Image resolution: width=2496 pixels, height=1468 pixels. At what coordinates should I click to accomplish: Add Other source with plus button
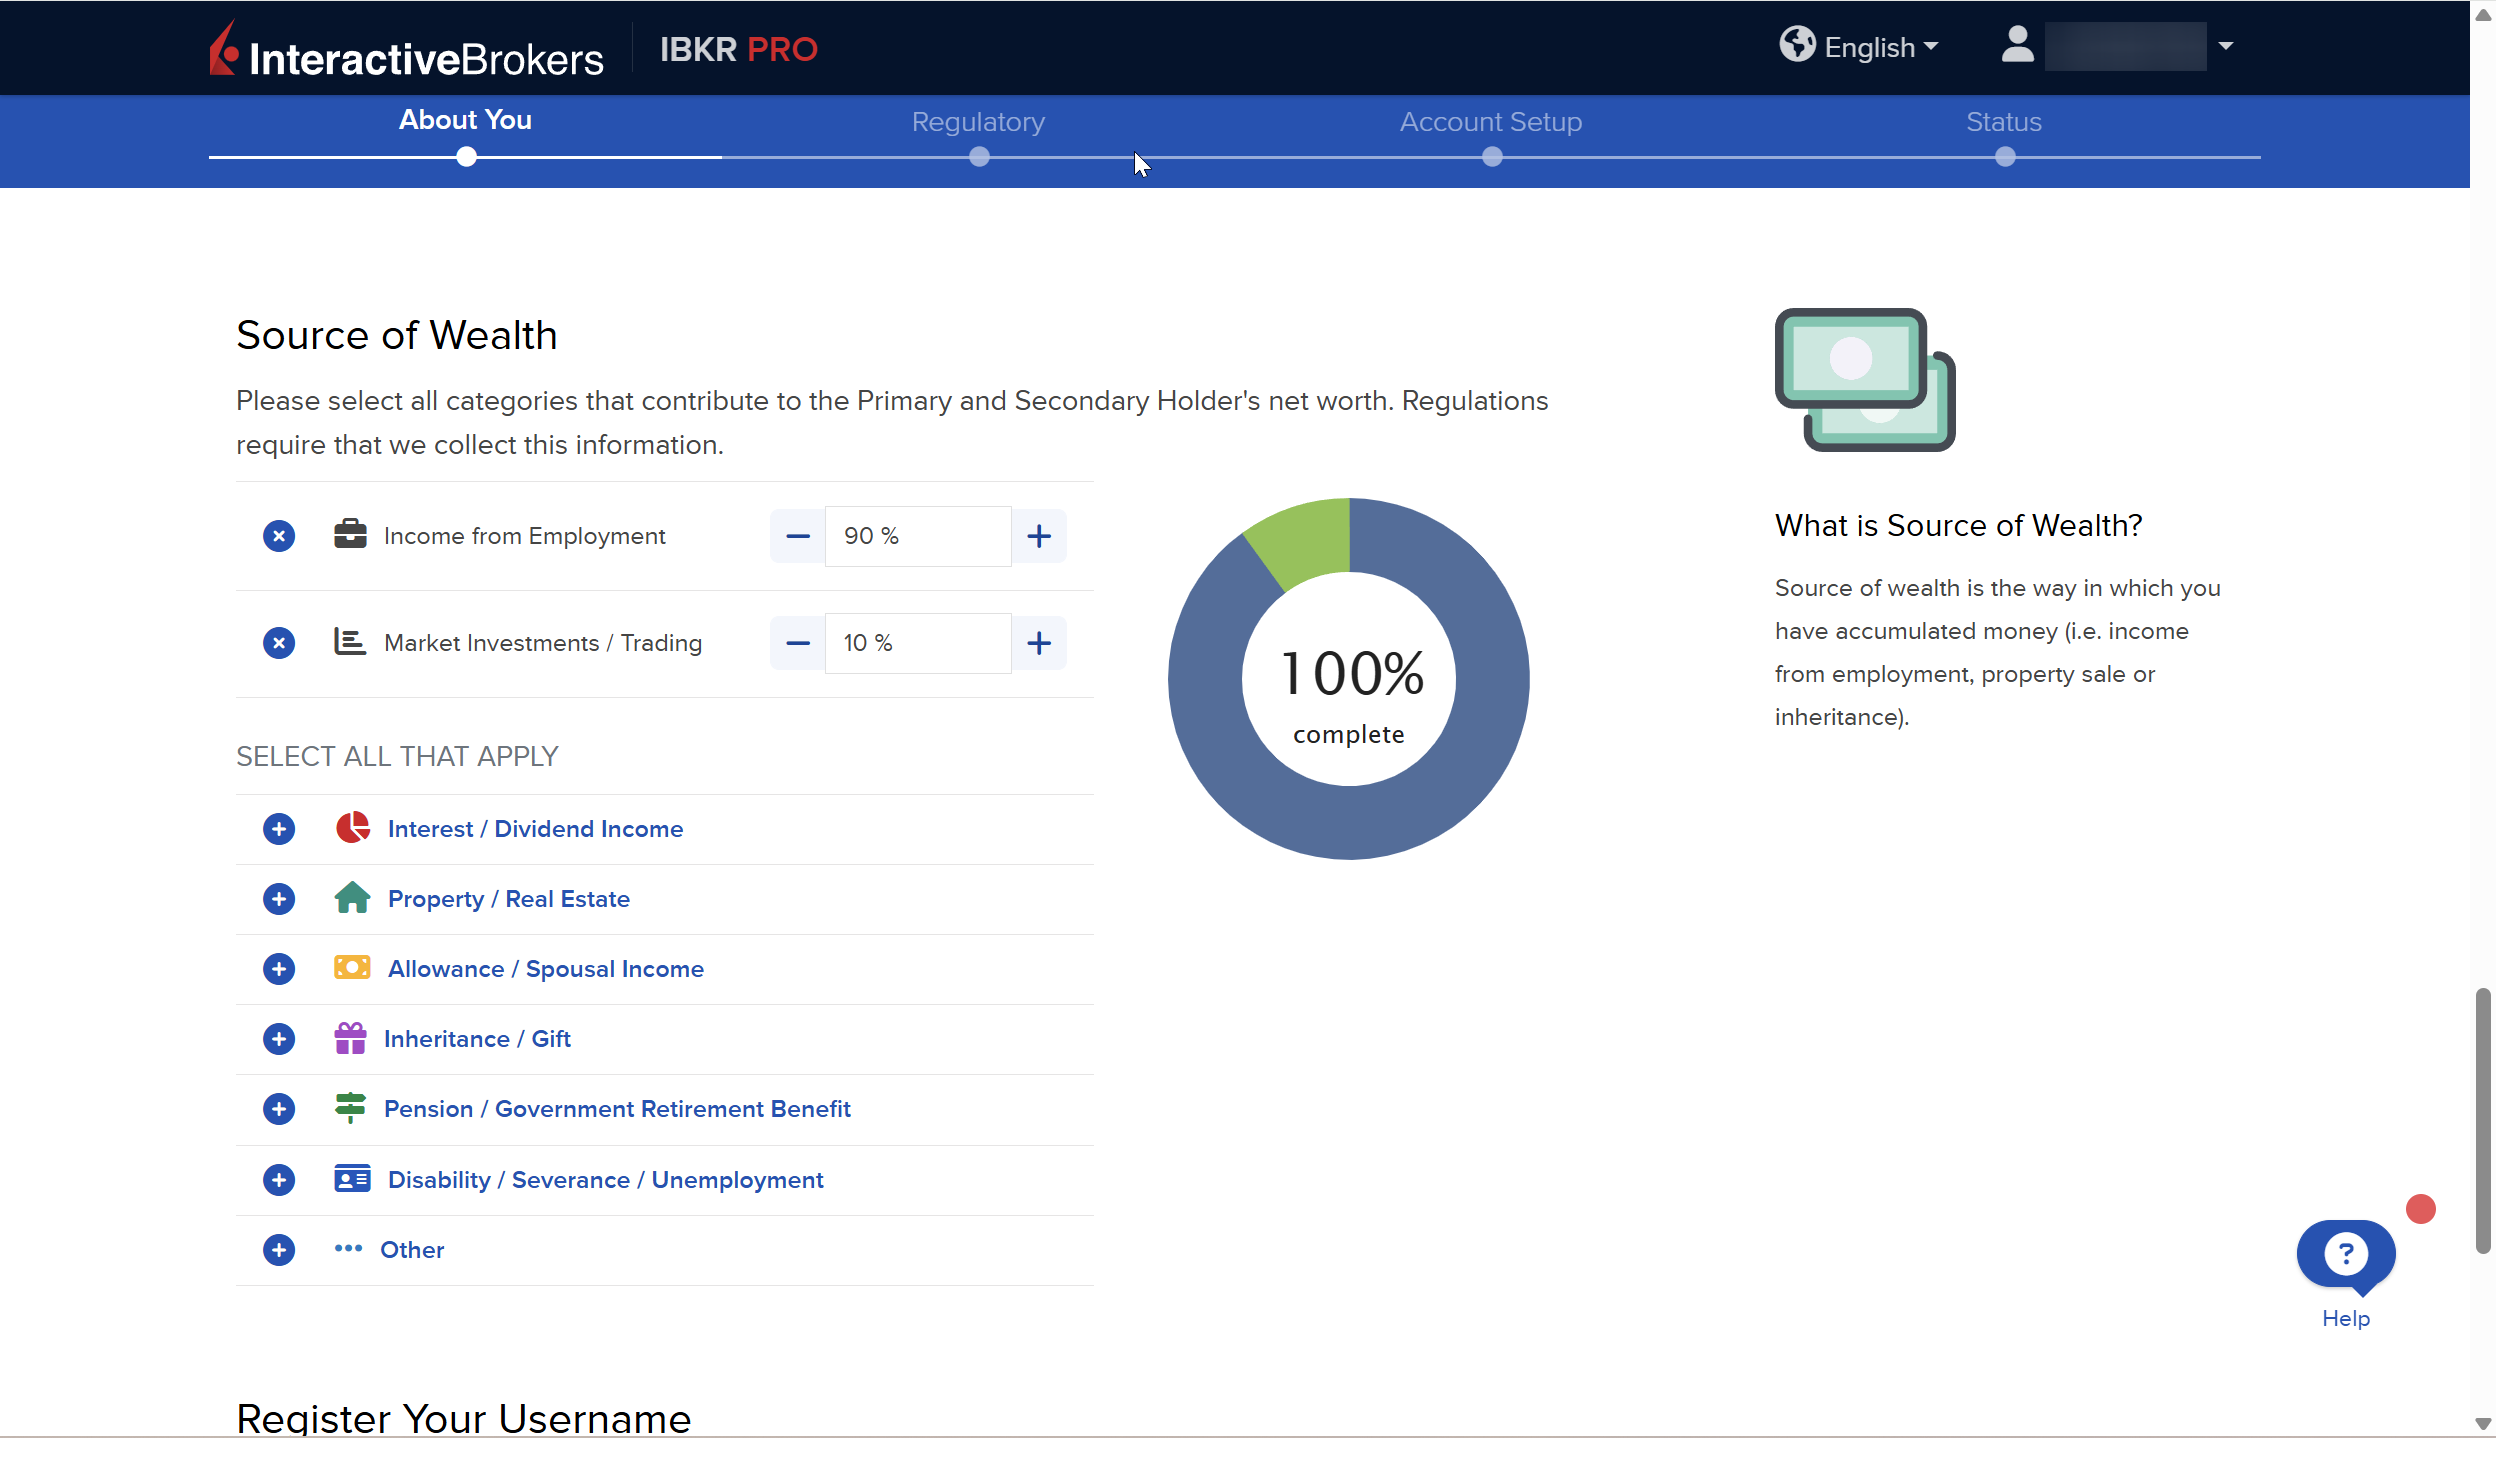(279, 1250)
